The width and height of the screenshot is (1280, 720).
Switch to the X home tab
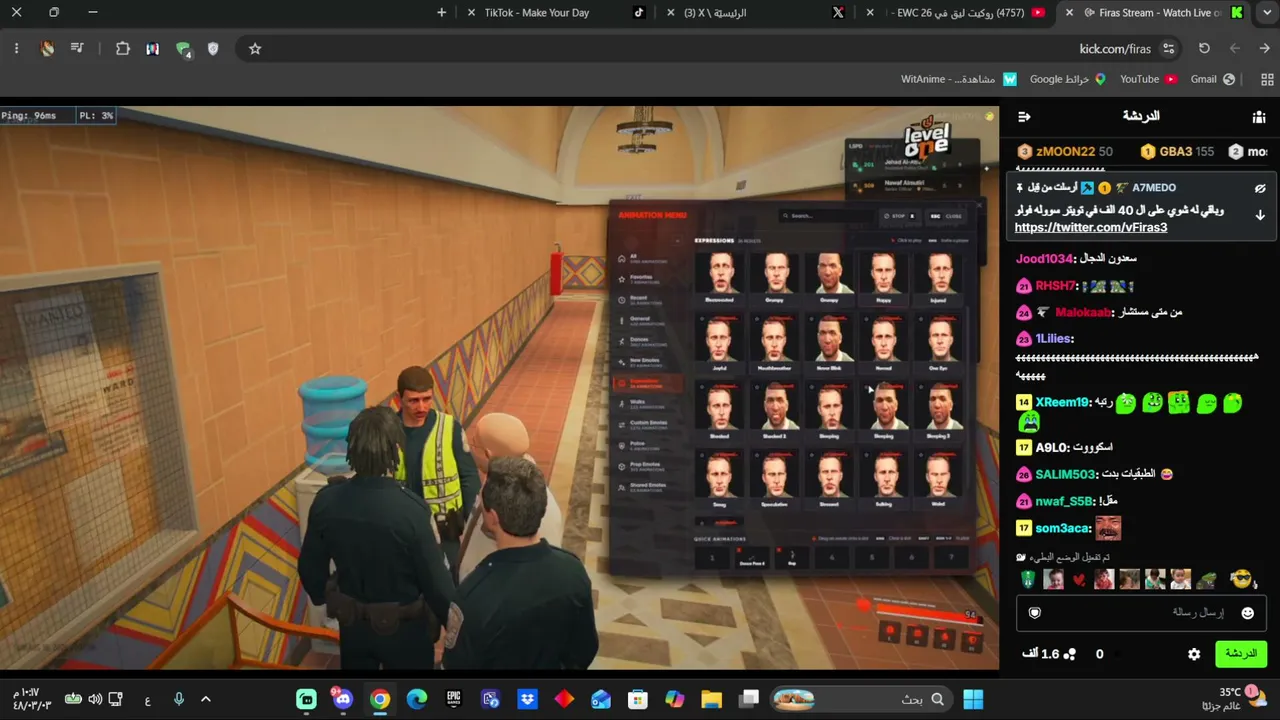click(755, 13)
